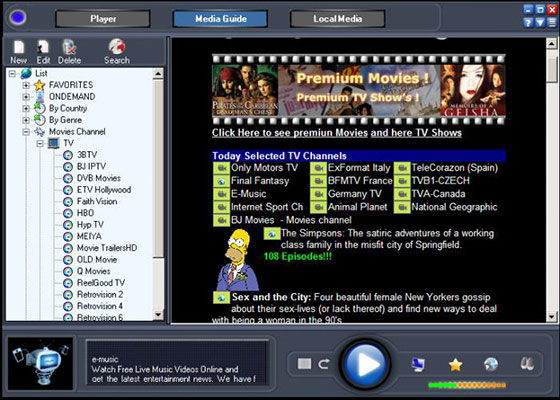Viewport: 560px width, 400px height.
Task: Expand the By Country tree node
Action: pos(26,108)
